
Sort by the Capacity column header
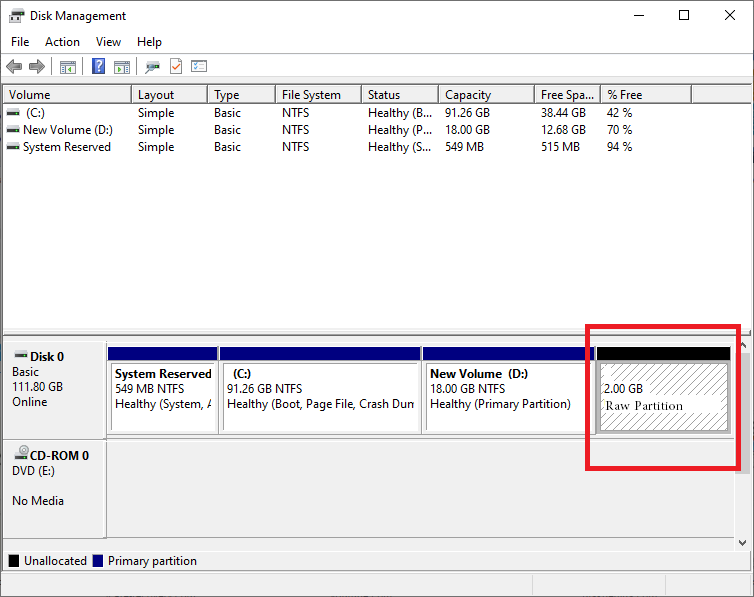487,95
